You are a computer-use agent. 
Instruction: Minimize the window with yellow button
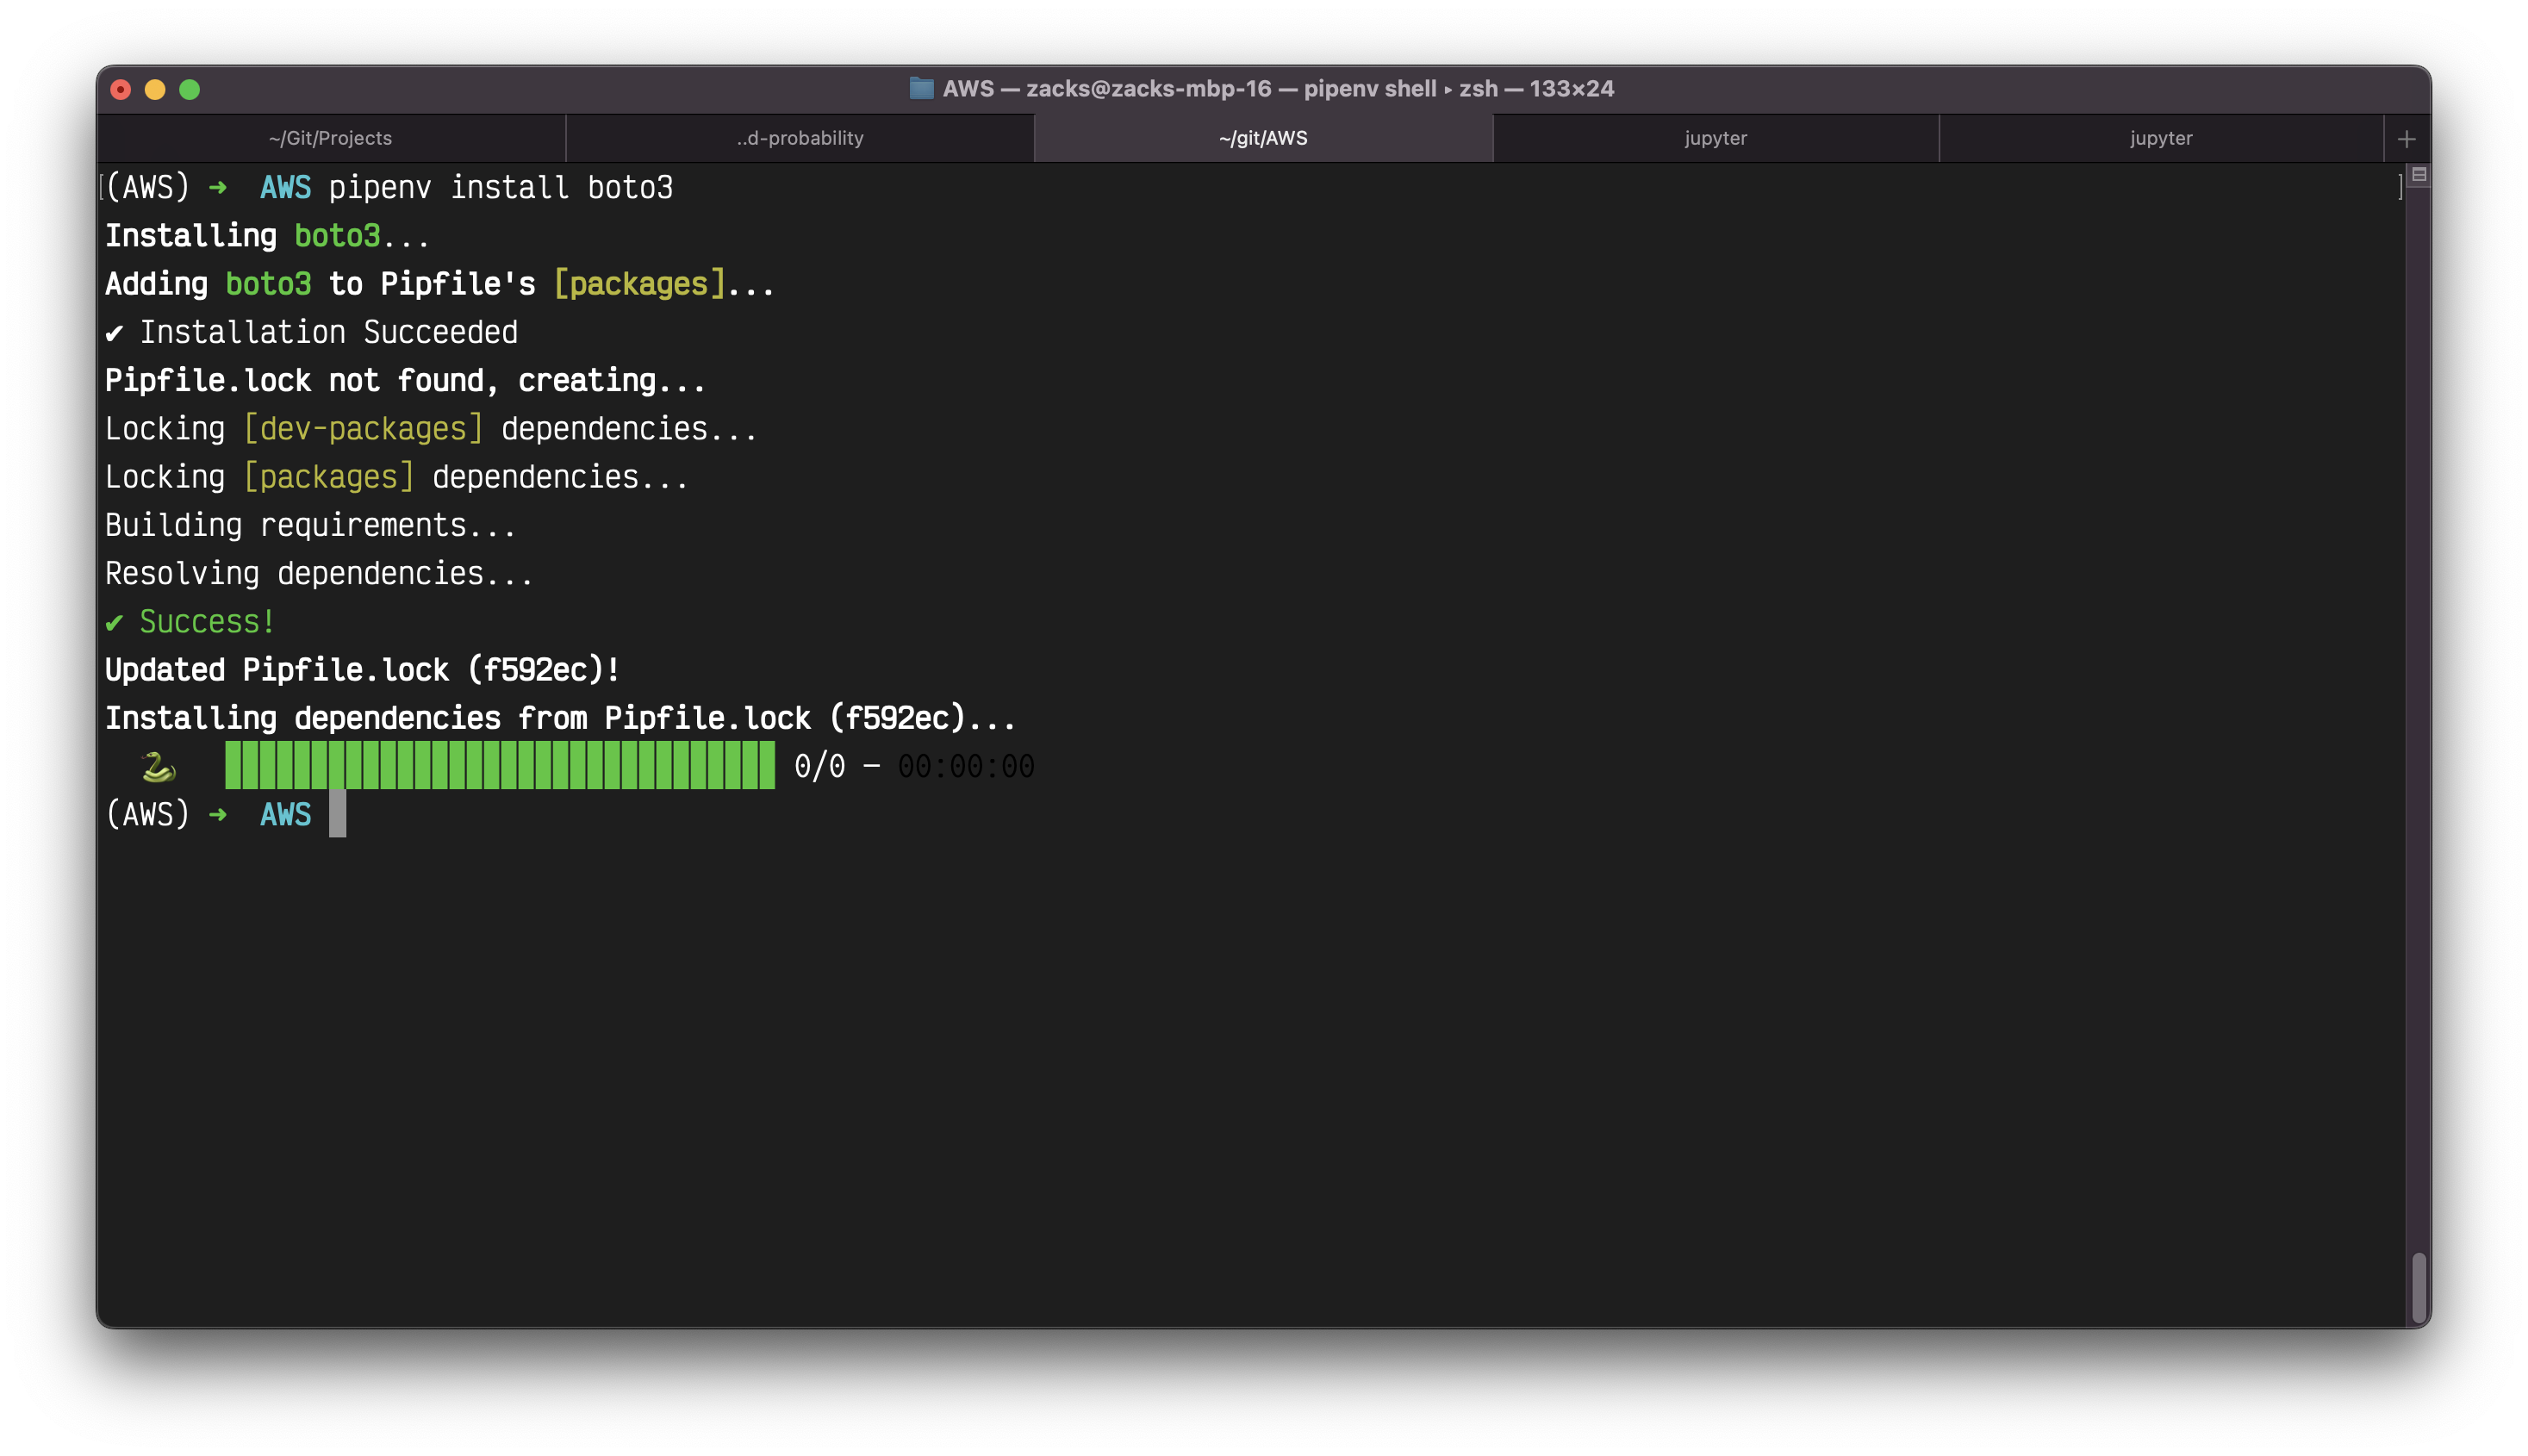[x=155, y=90]
